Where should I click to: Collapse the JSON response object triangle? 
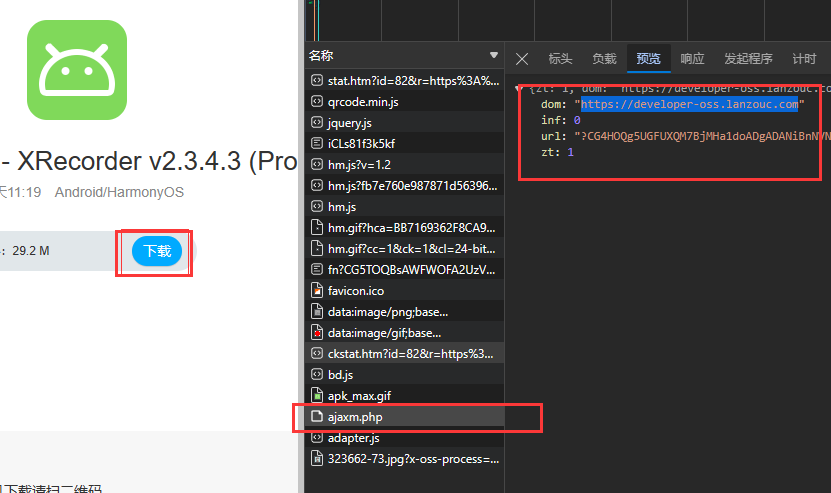click(x=518, y=89)
